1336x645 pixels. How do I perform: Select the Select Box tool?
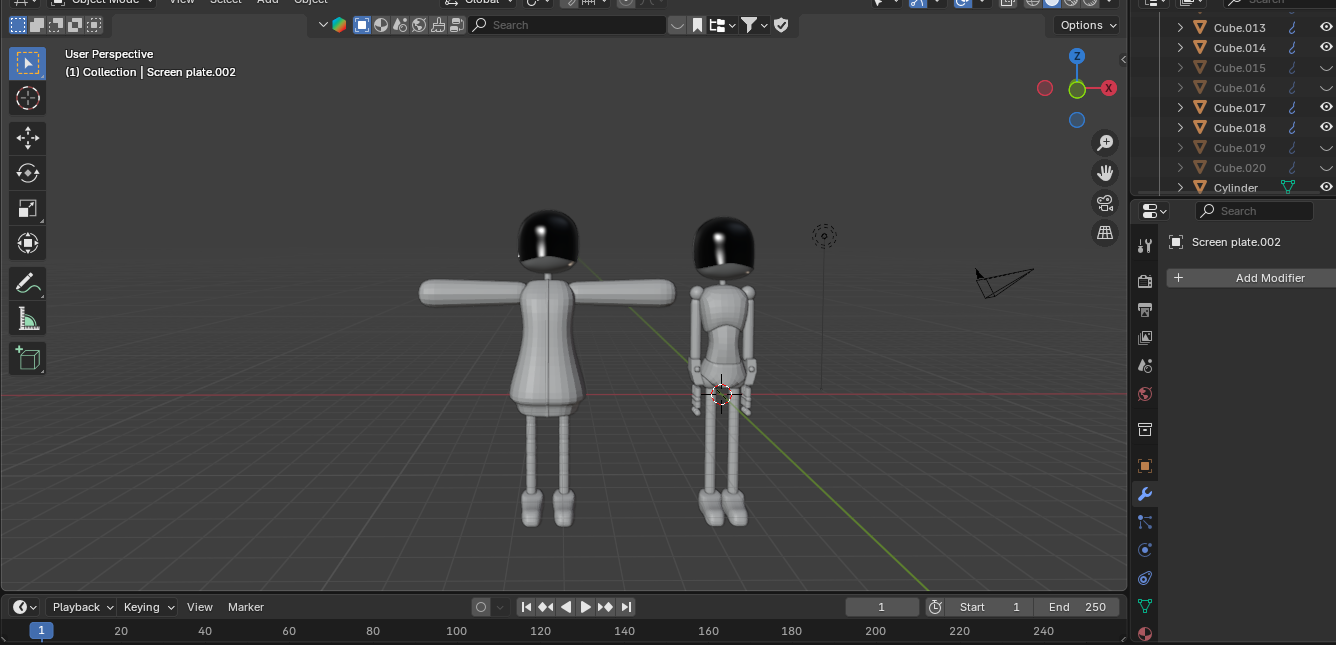coord(28,64)
